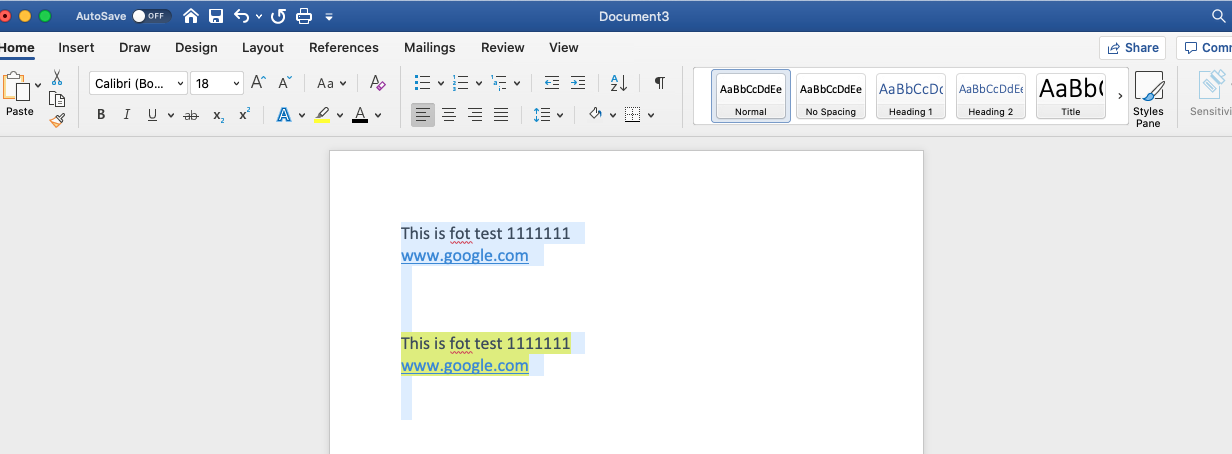
Task: Open font color options arrow
Action: [378, 115]
